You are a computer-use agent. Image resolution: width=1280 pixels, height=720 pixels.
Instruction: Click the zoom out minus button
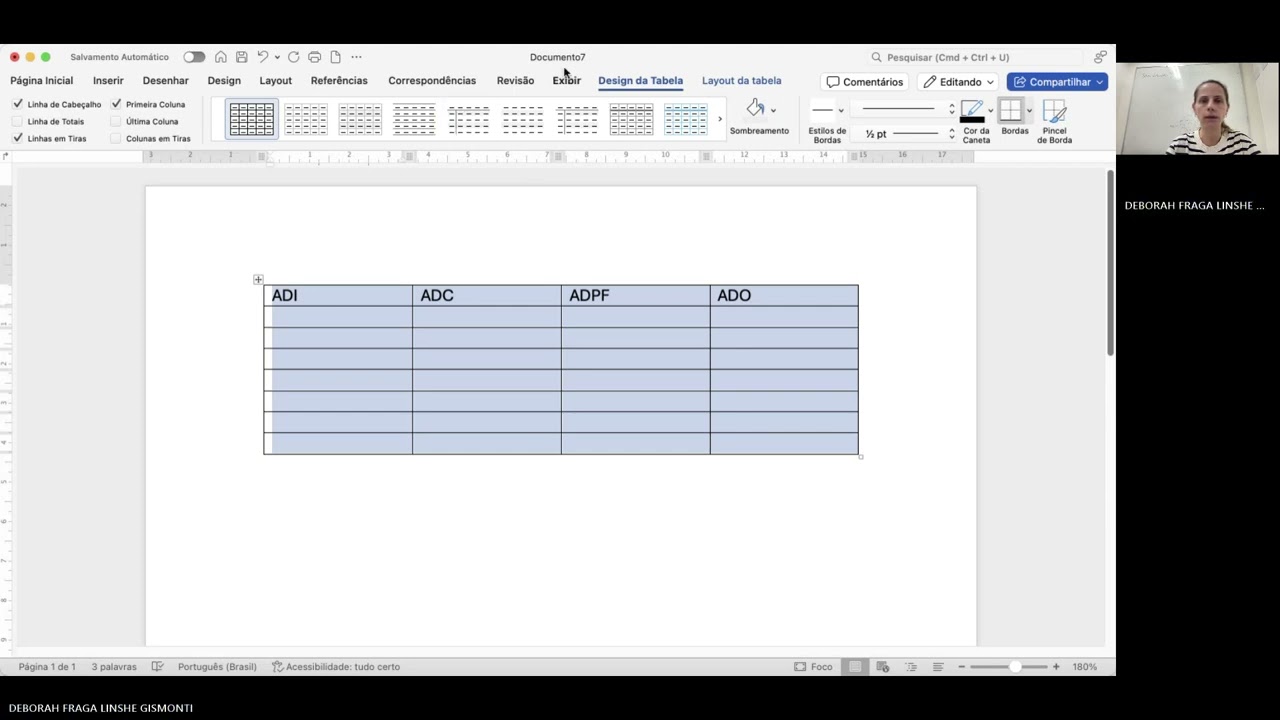click(x=961, y=667)
